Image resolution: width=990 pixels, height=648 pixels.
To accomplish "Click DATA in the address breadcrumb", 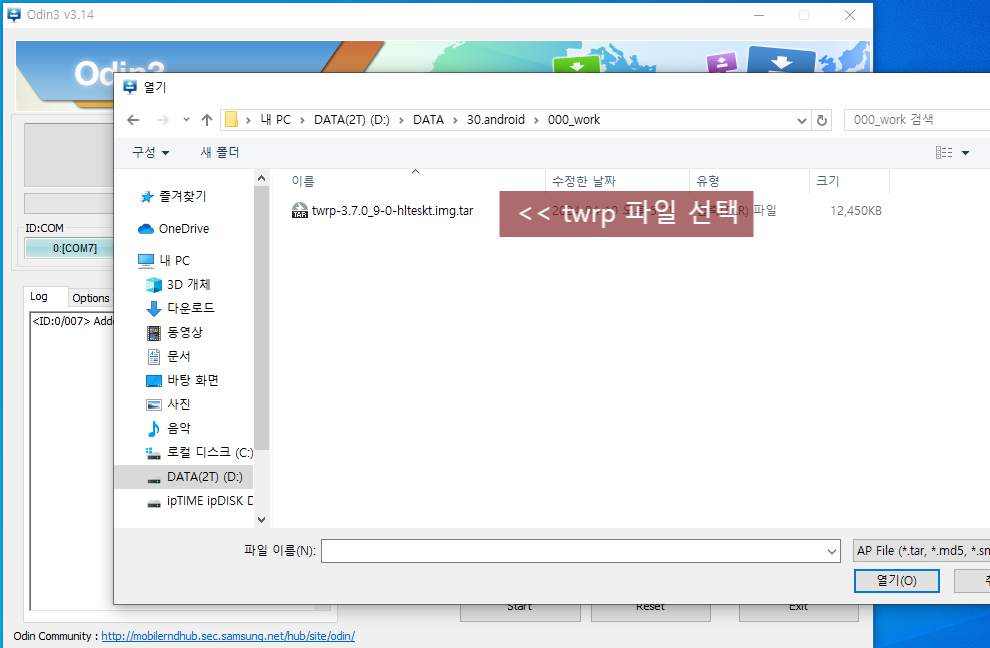I will [428, 120].
